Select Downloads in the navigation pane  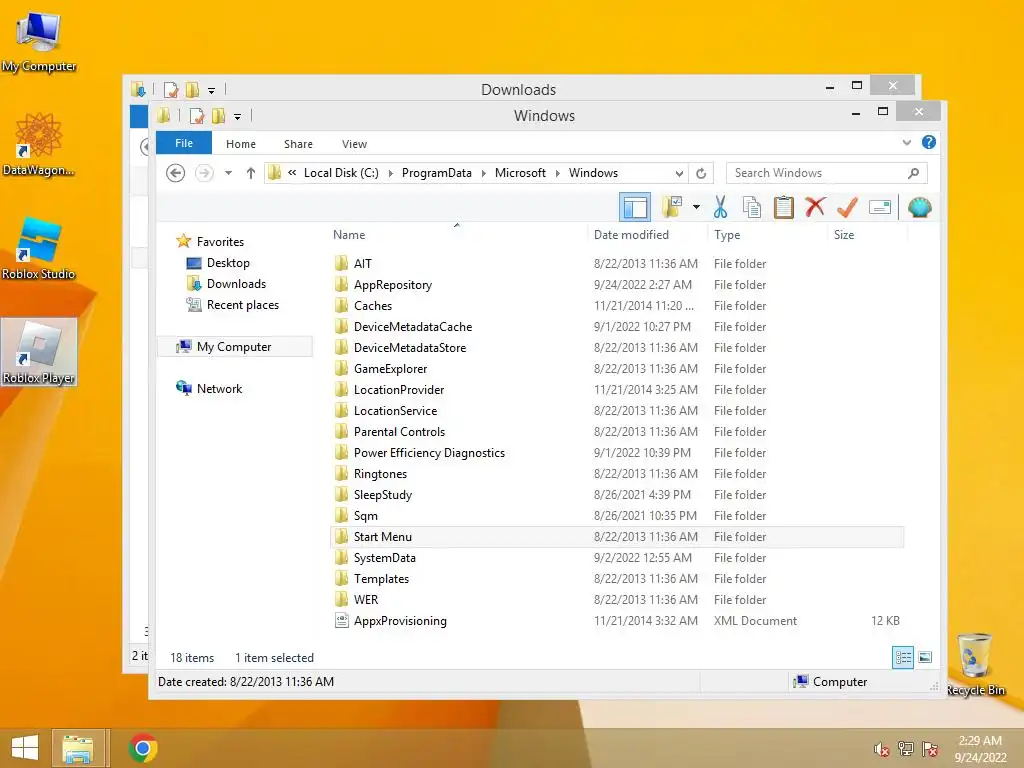pyautogui.click(x=226, y=283)
